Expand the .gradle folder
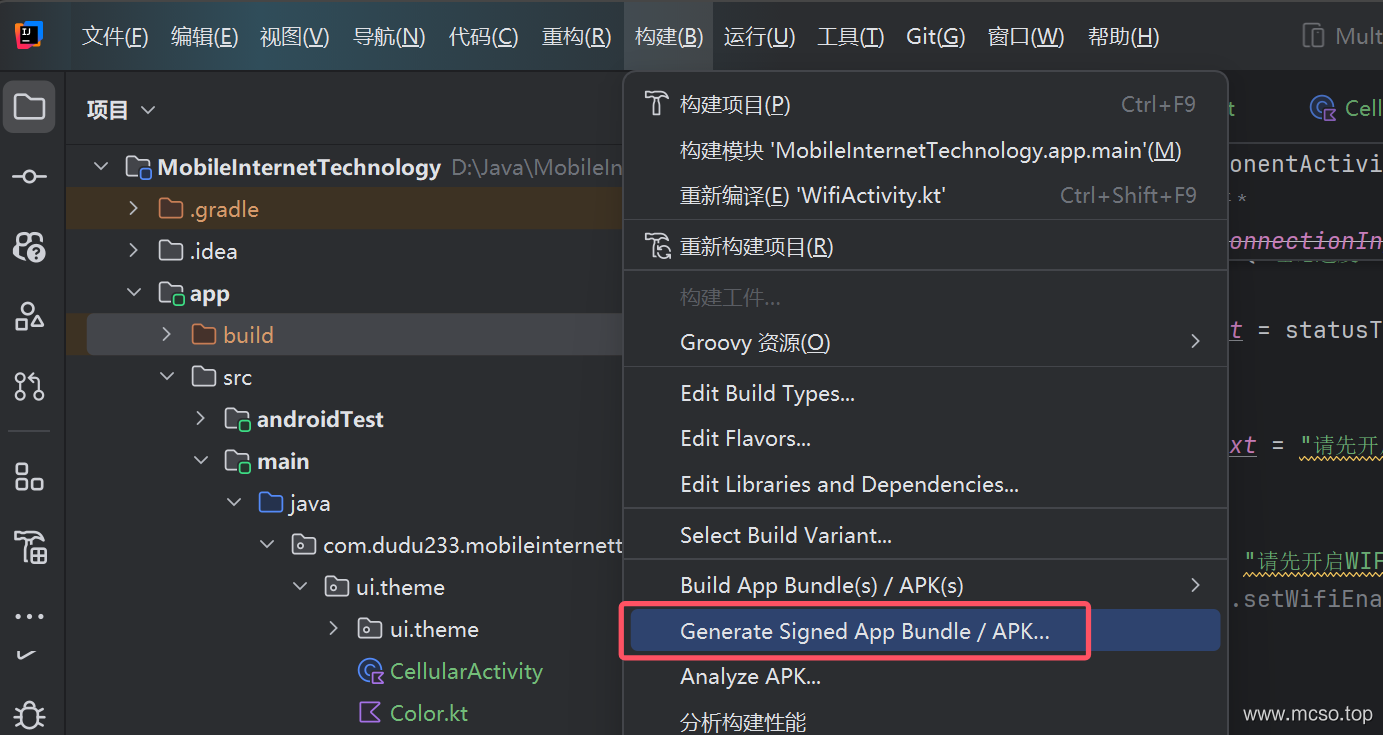Viewport: 1383px width, 735px height. point(134,209)
